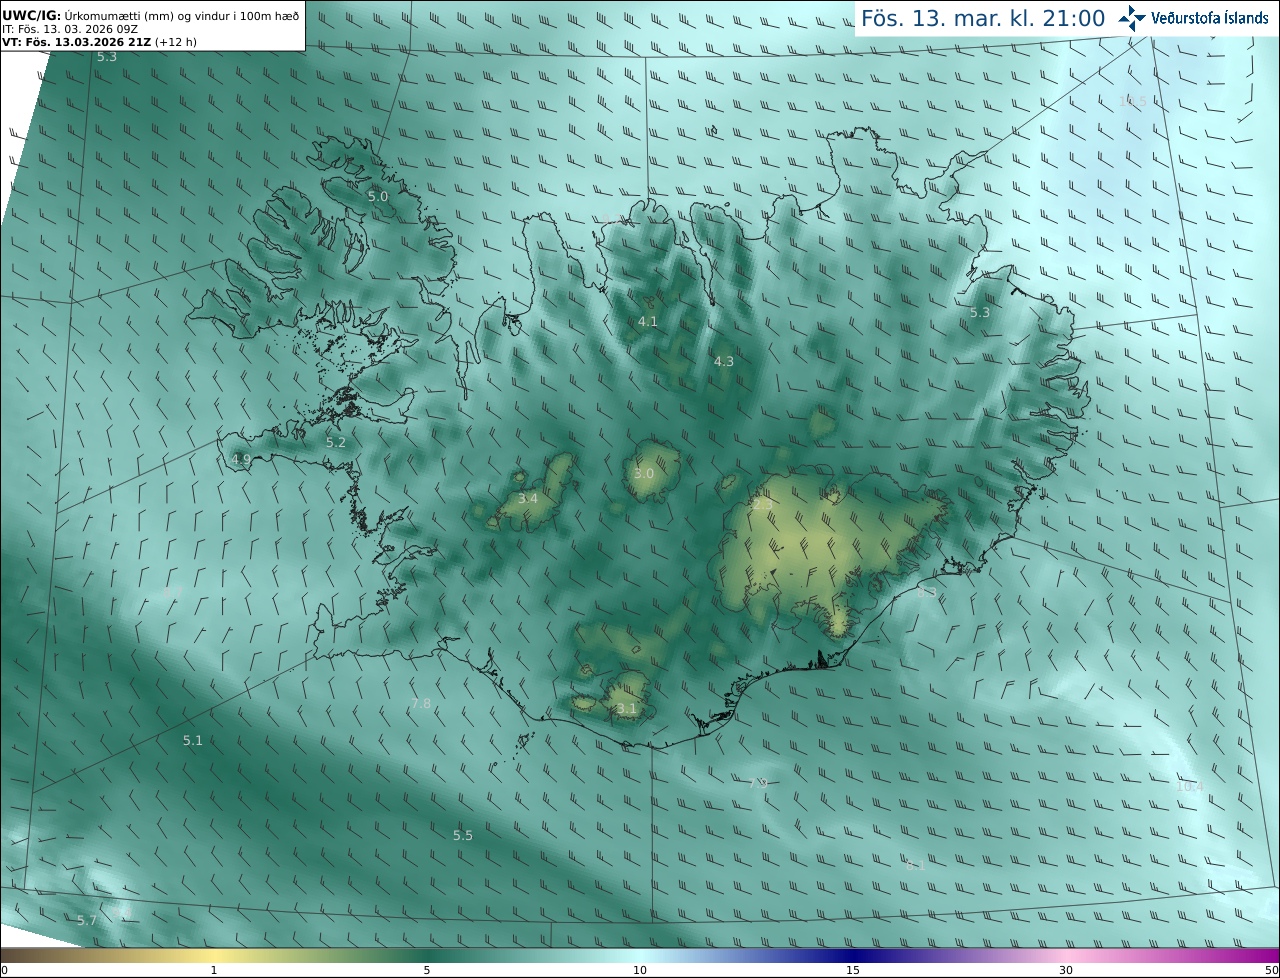Click the '50' tick label on the colour scale

coord(1271,970)
